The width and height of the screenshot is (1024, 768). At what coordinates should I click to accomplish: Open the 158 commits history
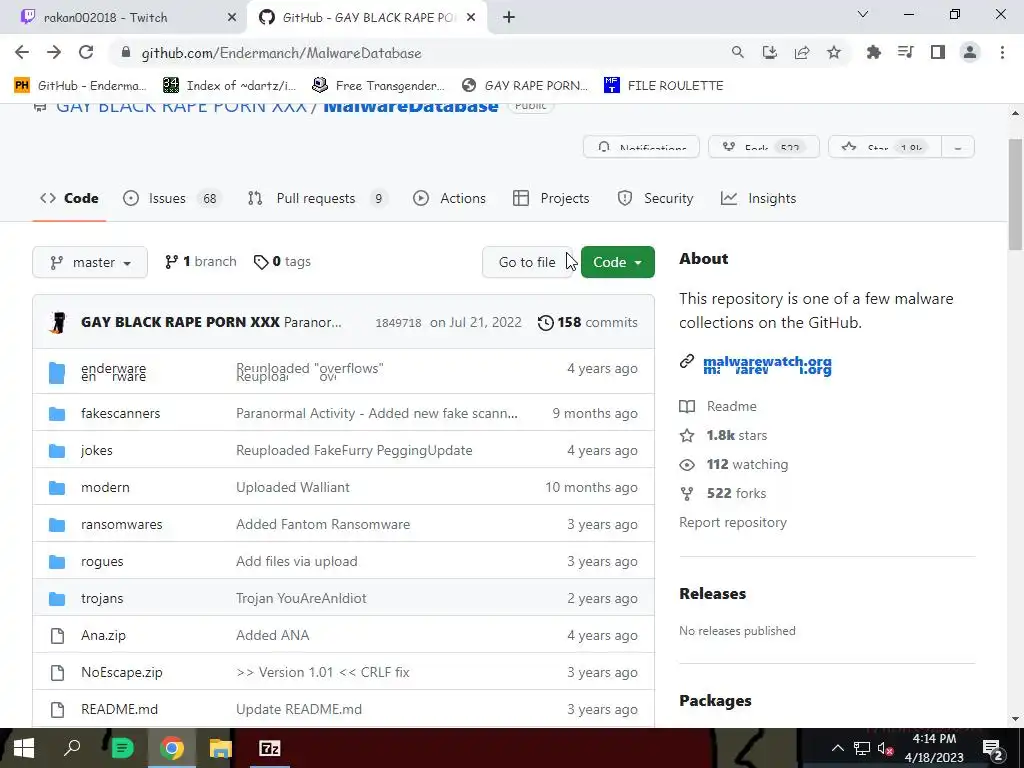coord(587,323)
